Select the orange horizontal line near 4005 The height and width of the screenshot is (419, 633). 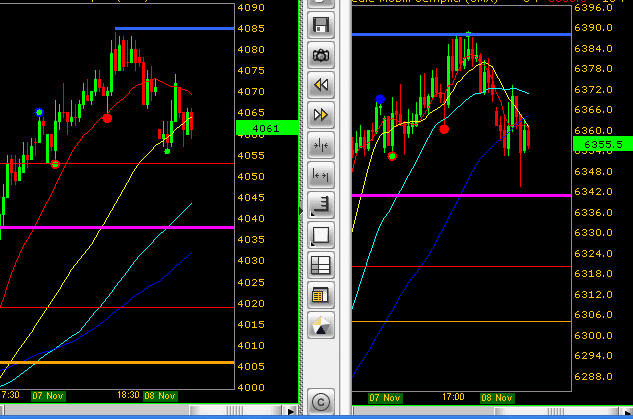[x=117, y=362]
